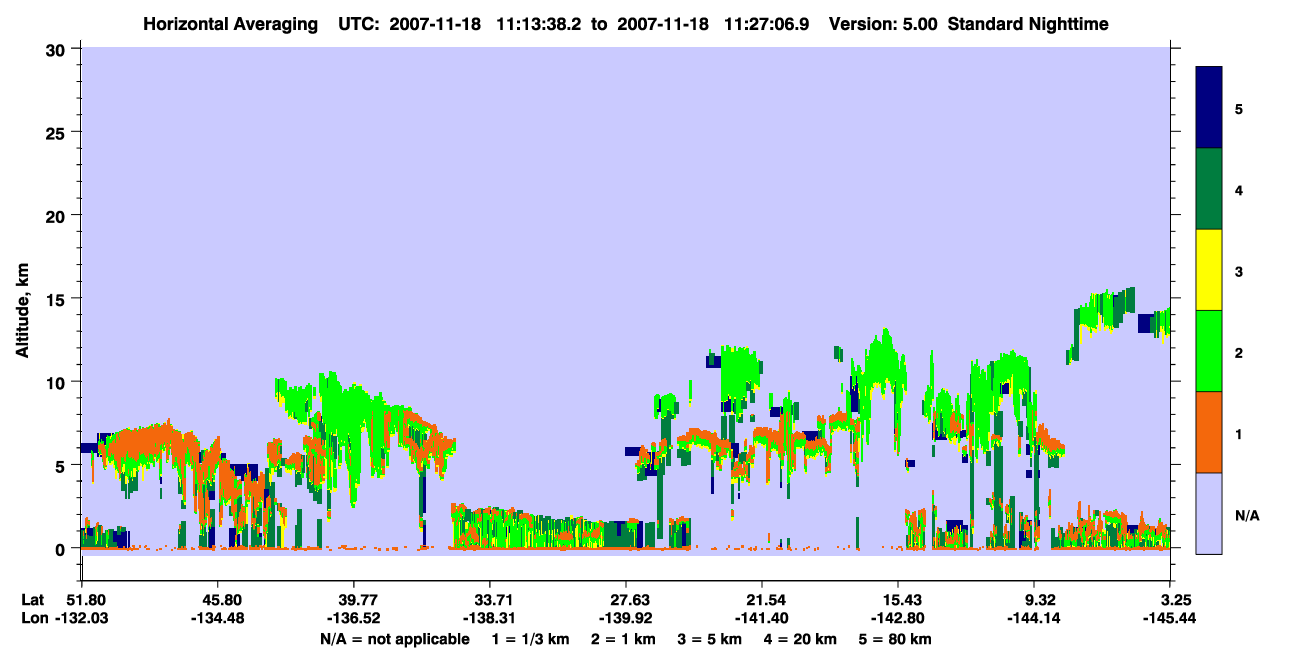1300x667 pixels.
Task: Click longitude value -136.52
Action: [353, 618]
